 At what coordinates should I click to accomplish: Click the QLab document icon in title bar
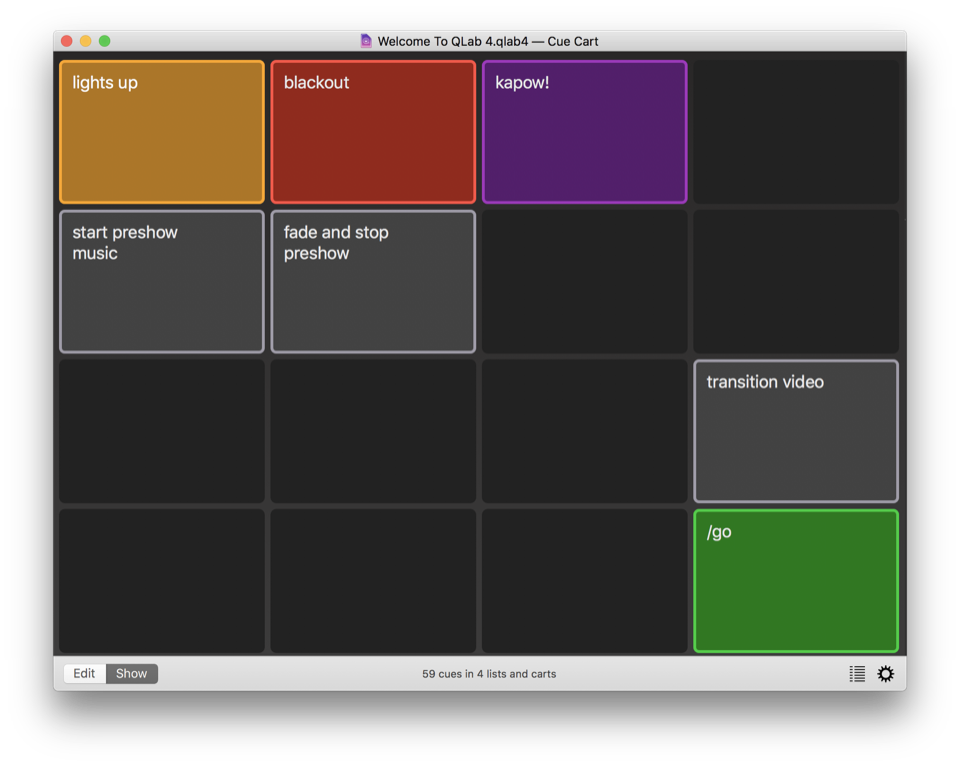366,41
